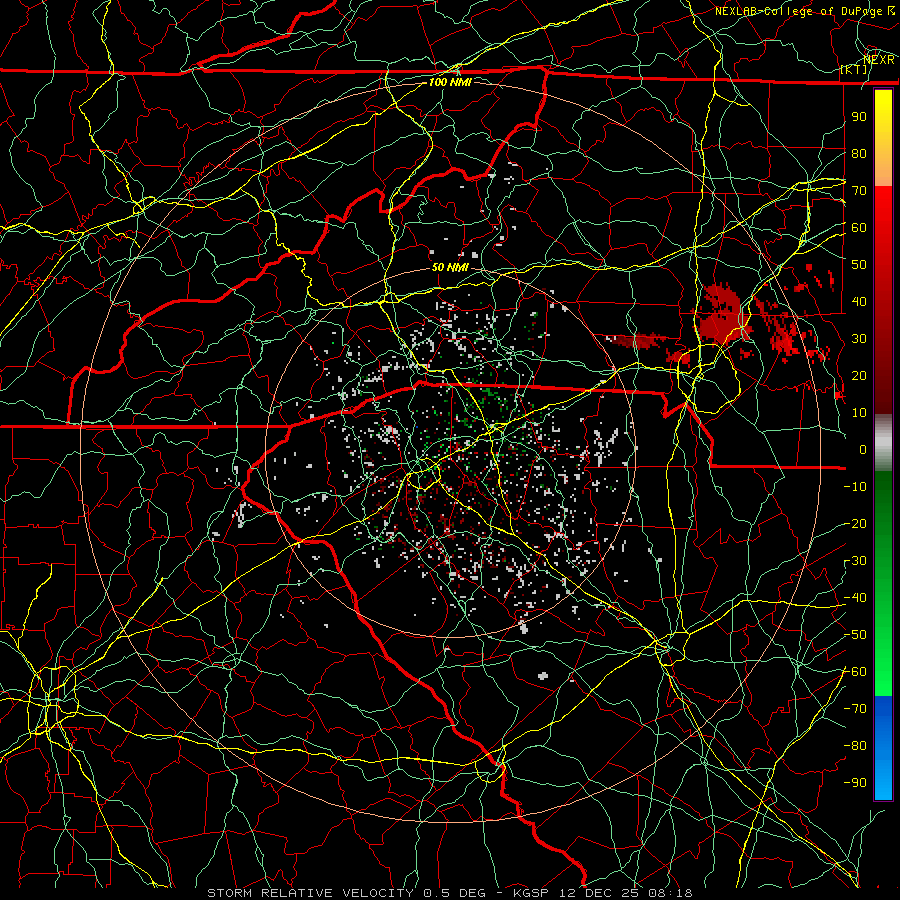Image resolution: width=900 pixels, height=900 pixels.
Task: Select the -90 scale label
Action: [855, 783]
